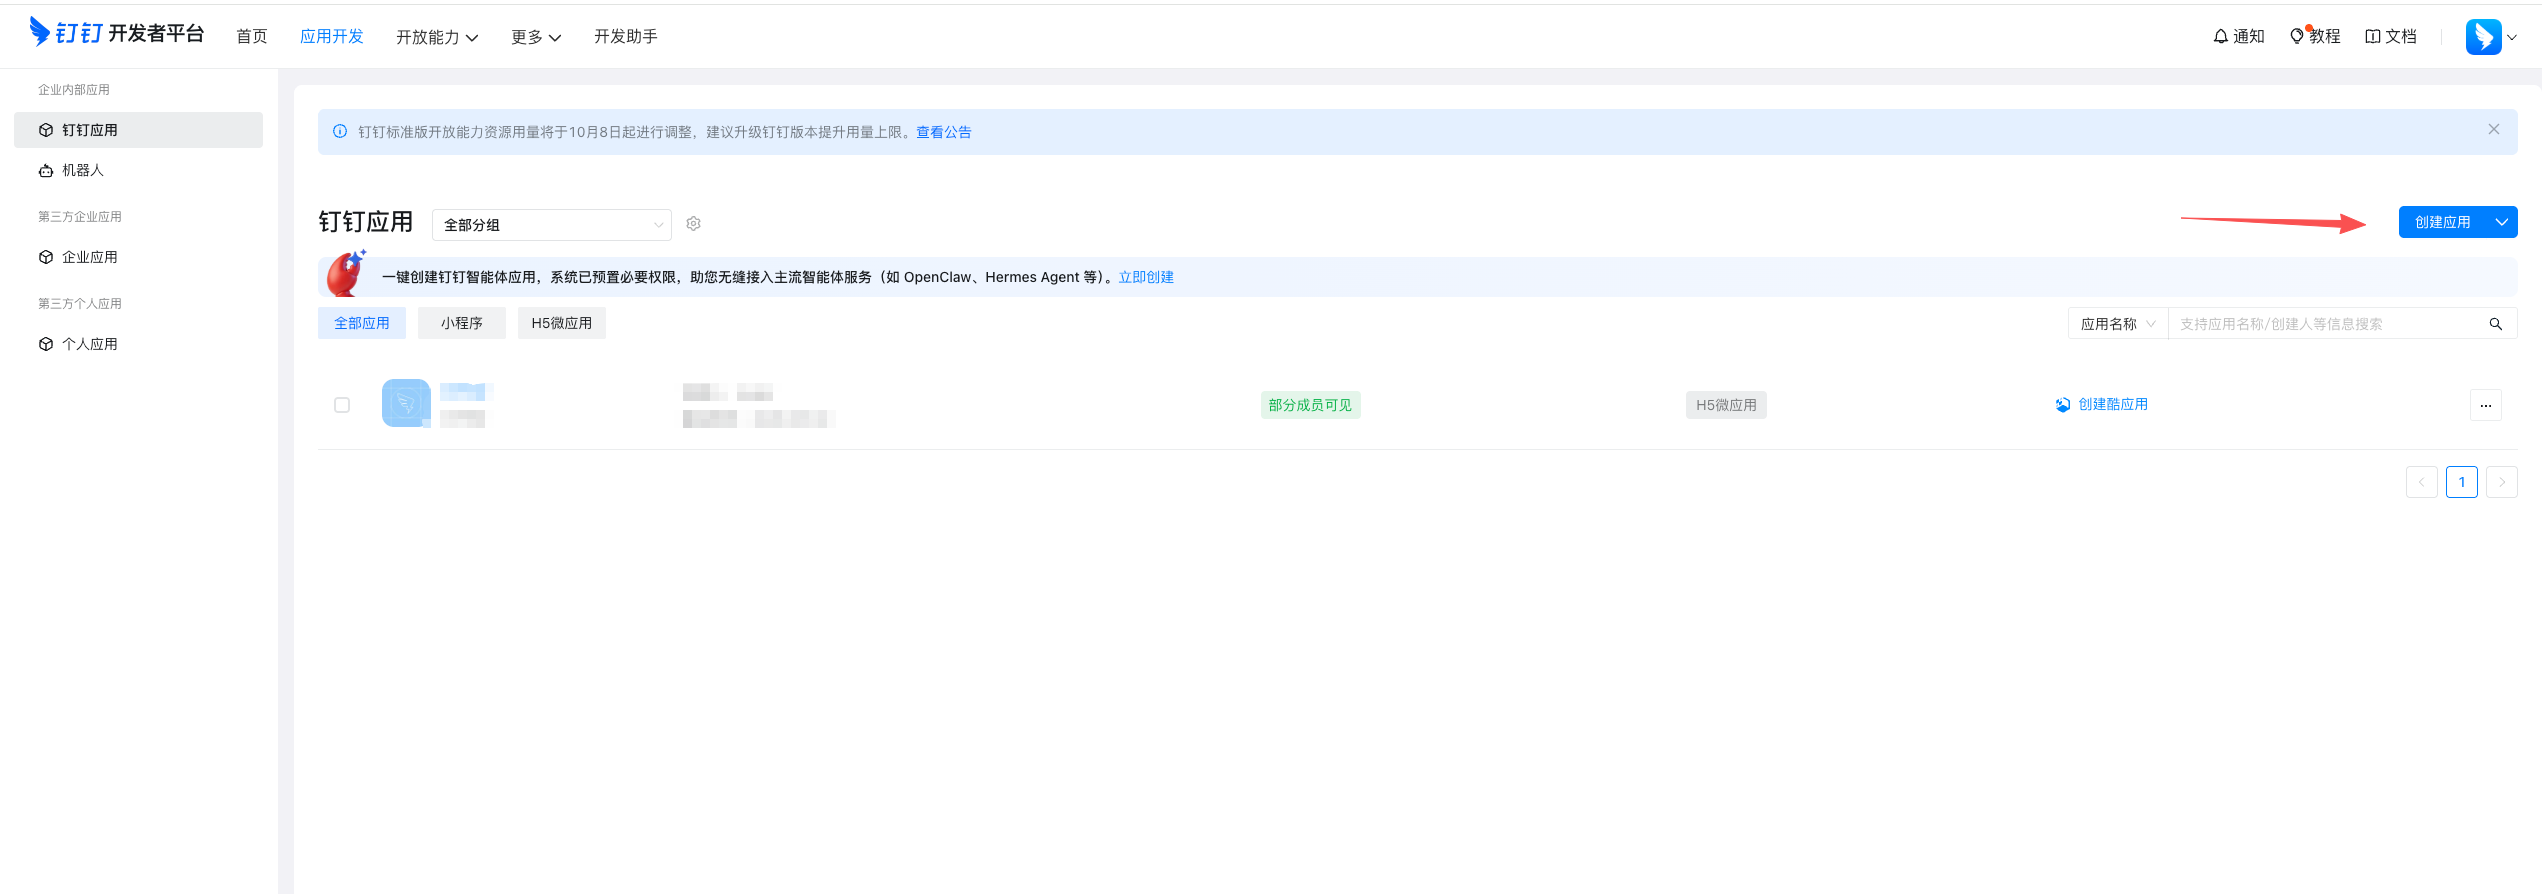Viewport: 2542px width, 894px height.
Task: Go to the previous page arrow
Action: pyautogui.click(x=2422, y=482)
